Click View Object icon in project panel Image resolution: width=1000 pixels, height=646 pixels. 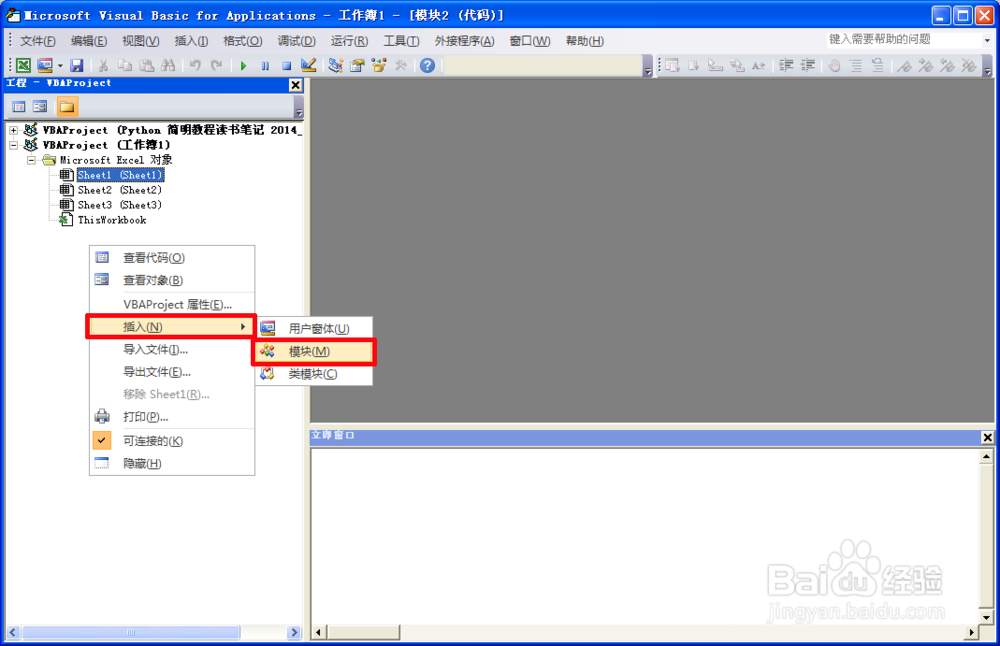tap(40, 106)
